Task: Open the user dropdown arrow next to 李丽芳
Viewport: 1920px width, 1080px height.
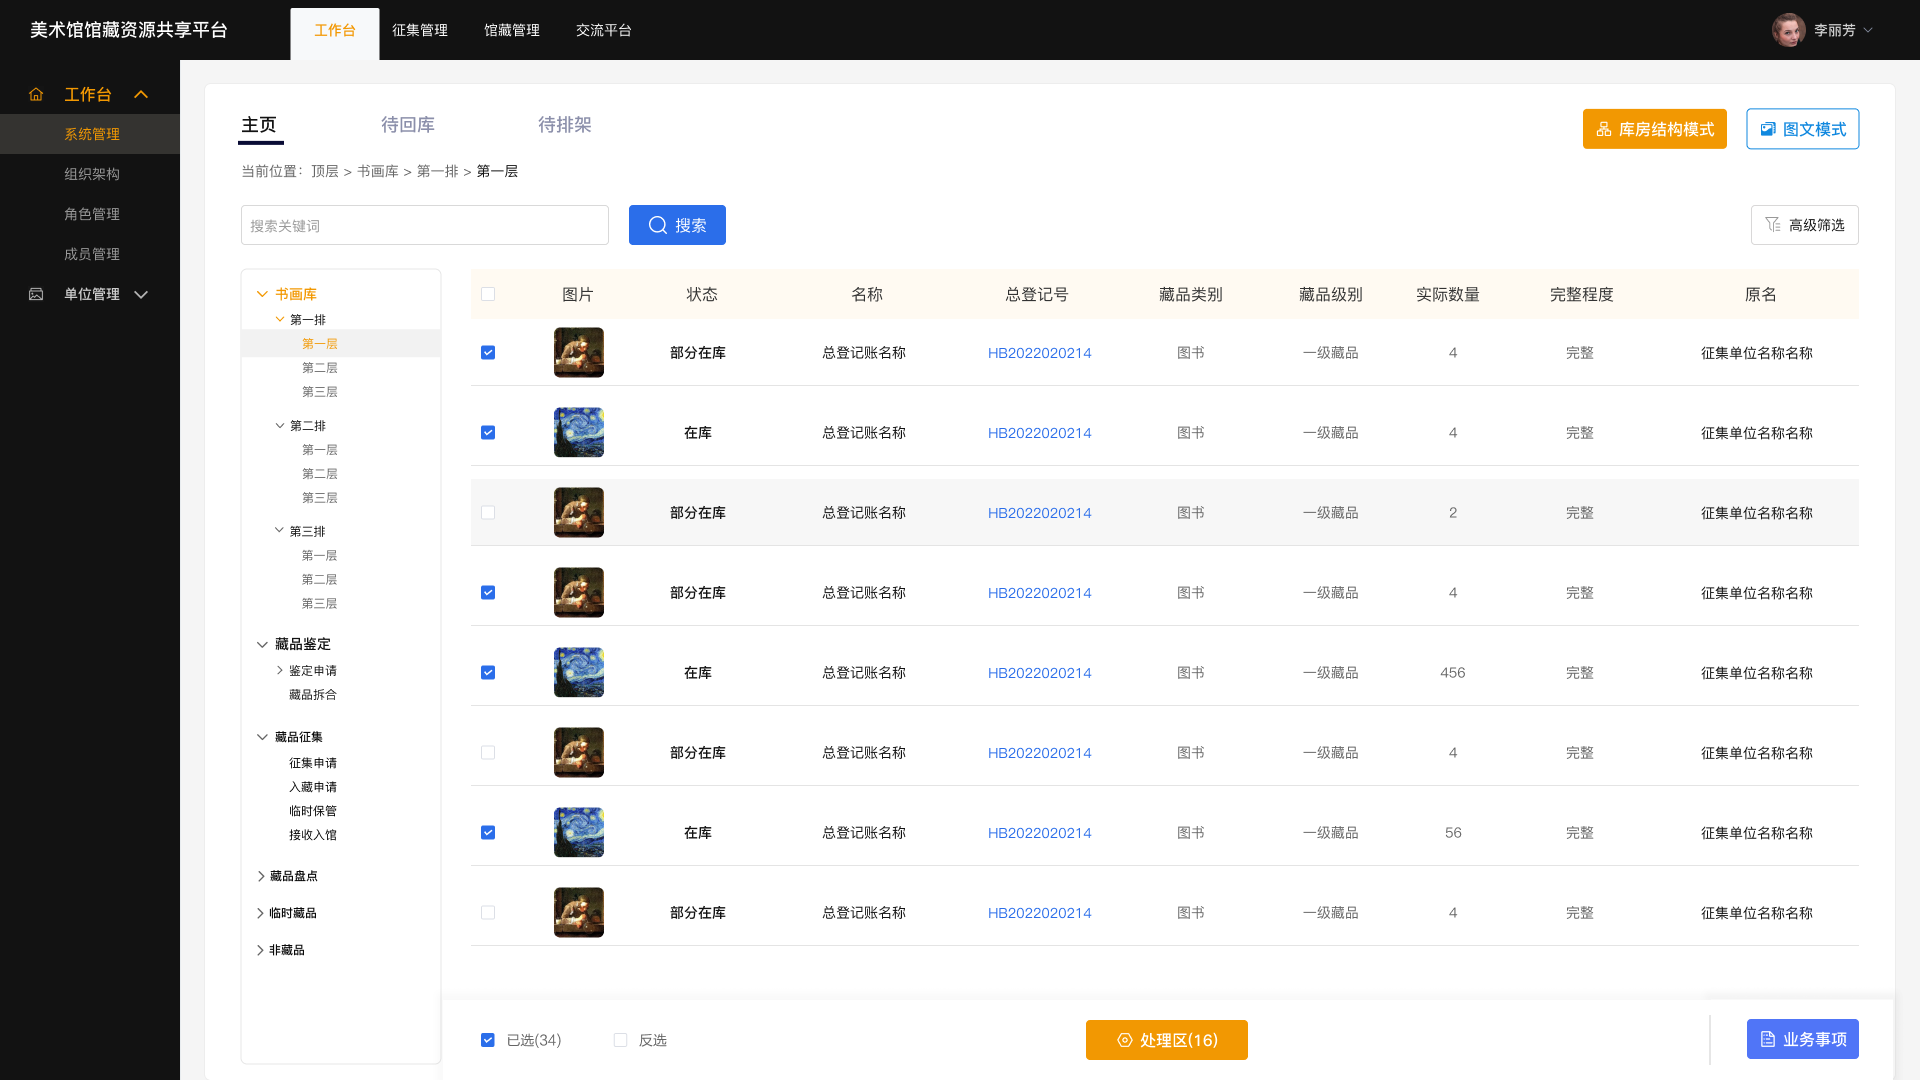Action: 1868,30
